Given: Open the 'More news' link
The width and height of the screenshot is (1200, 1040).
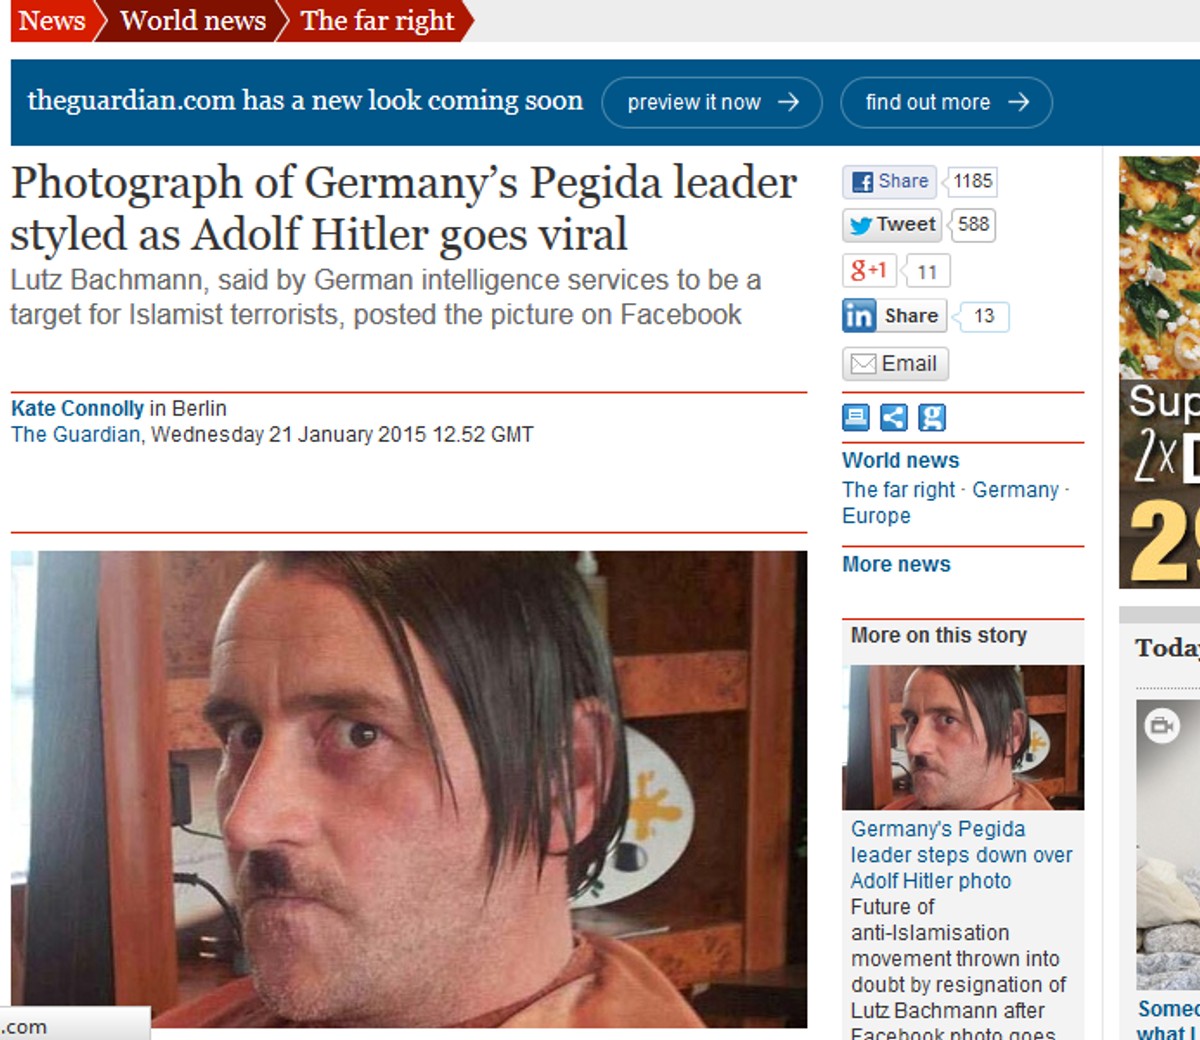Looking at the screenshot, I should point(896,564).
